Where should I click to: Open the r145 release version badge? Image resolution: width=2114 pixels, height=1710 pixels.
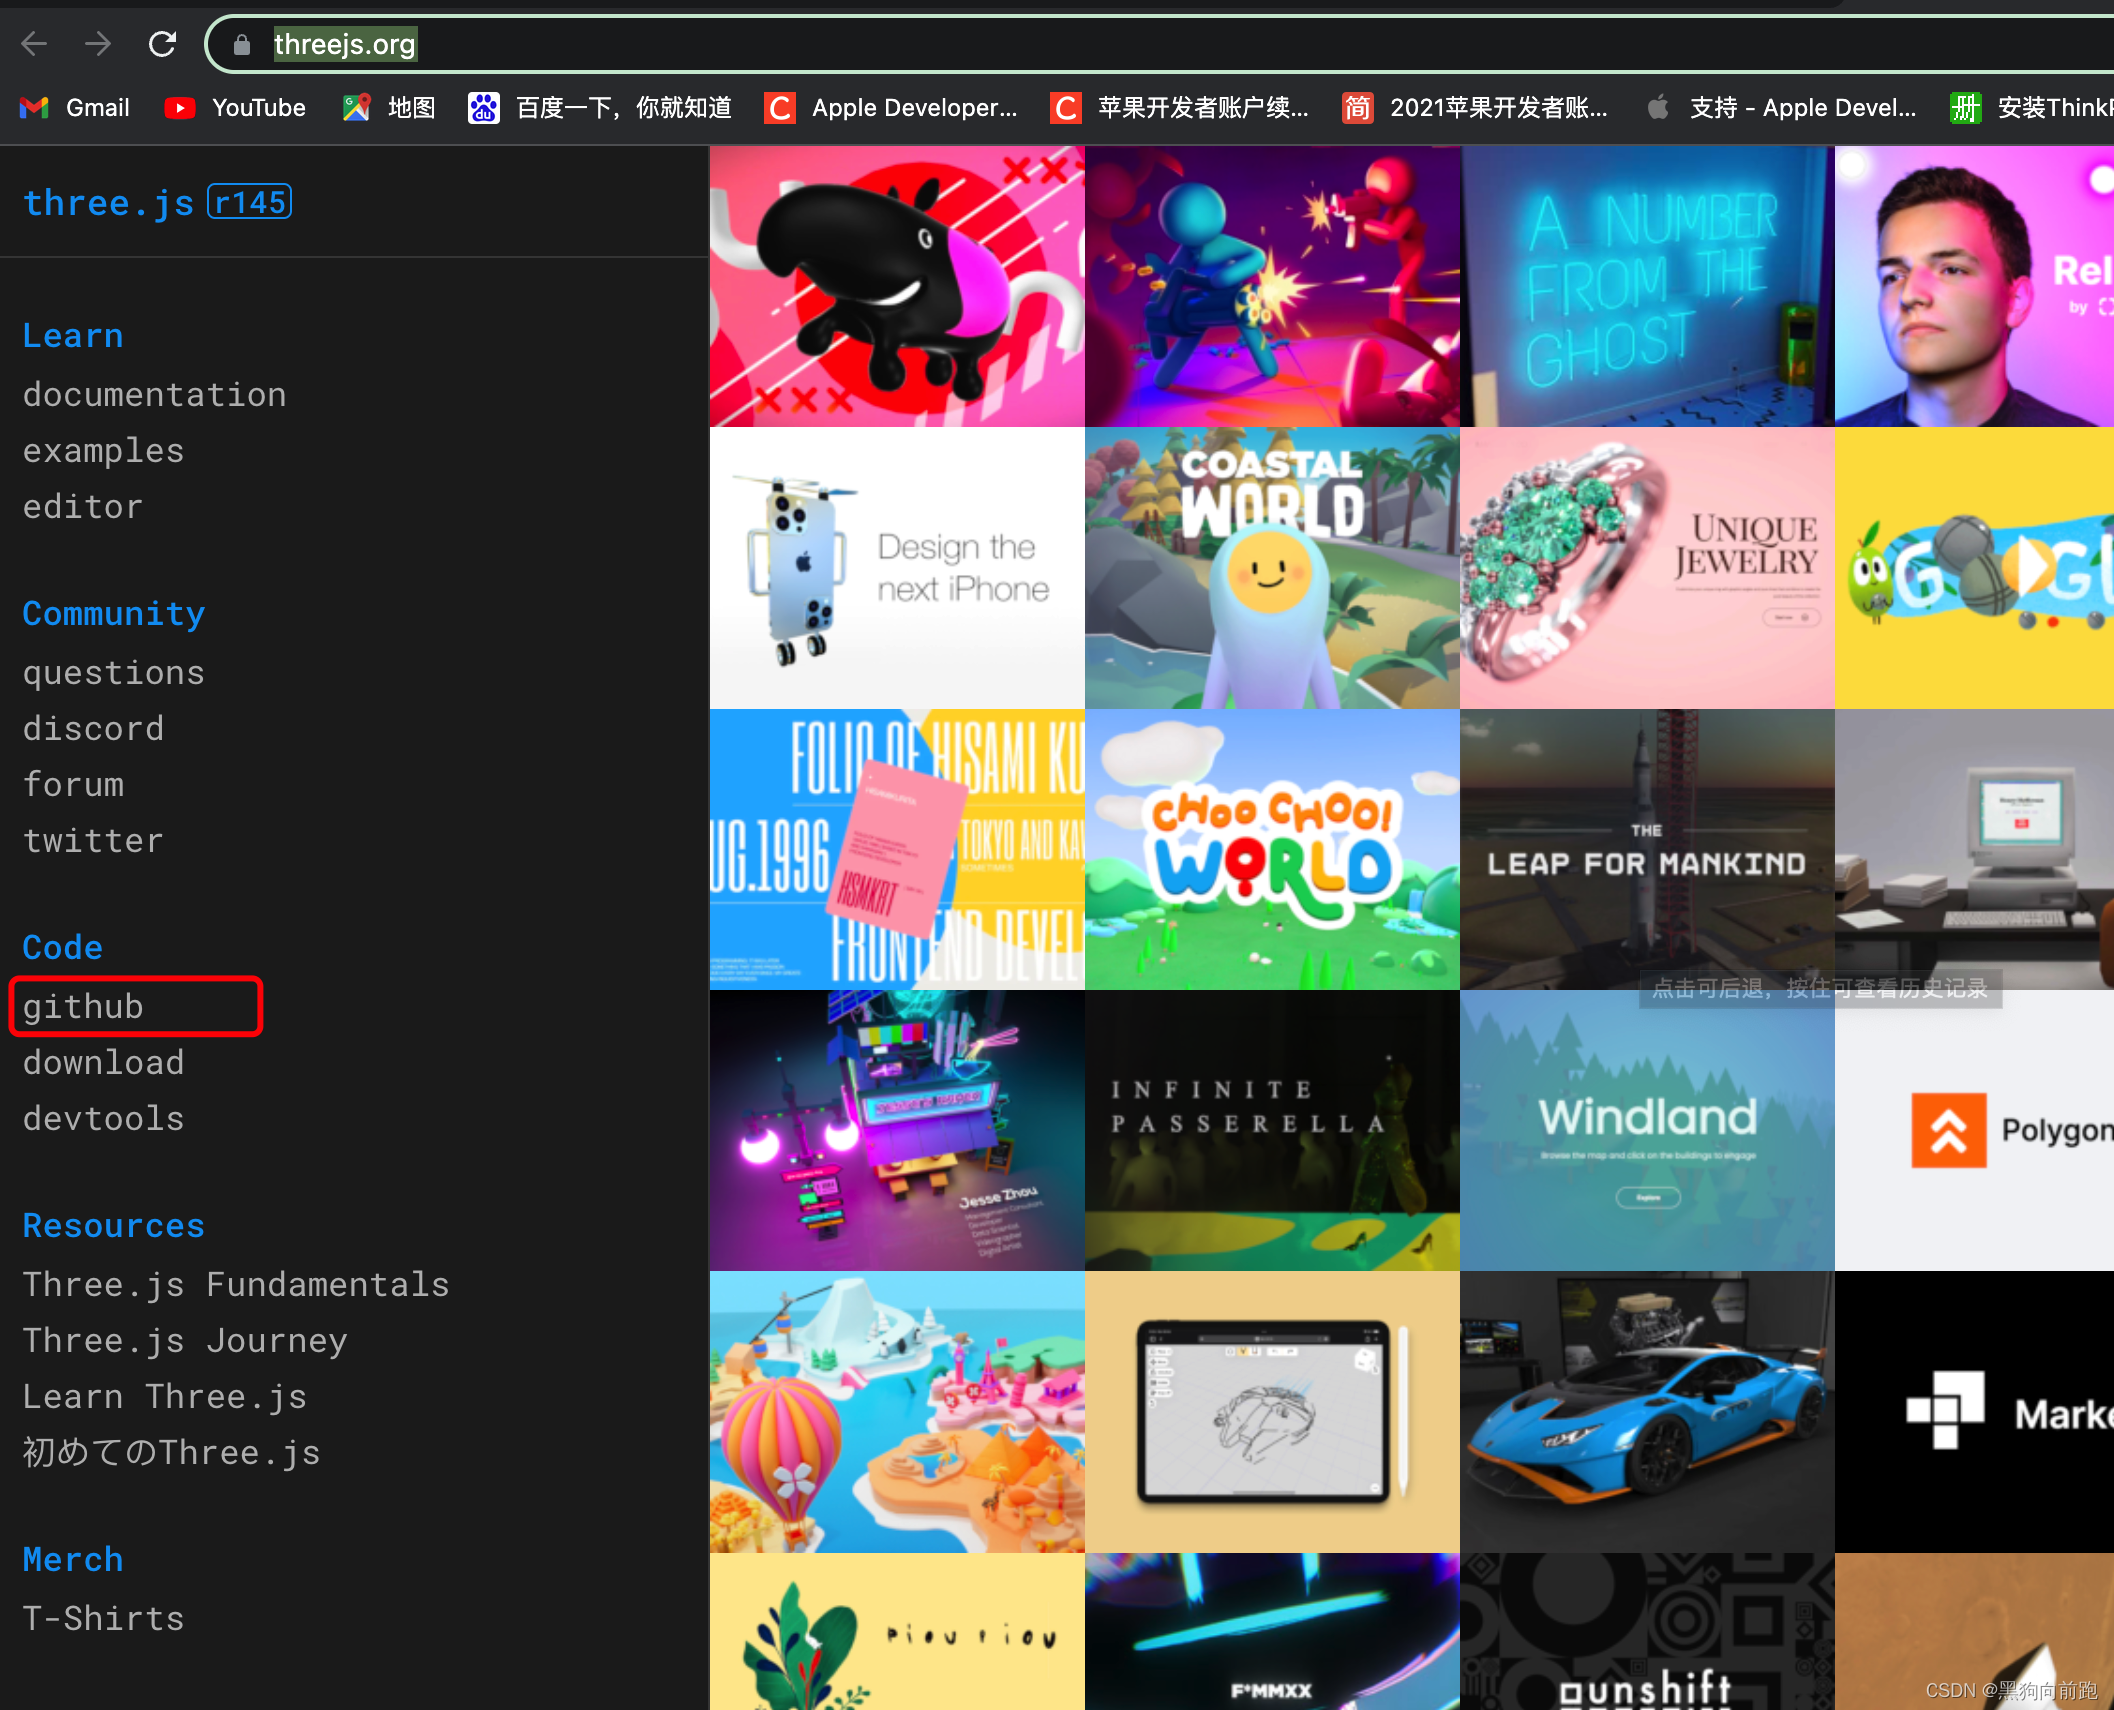click(249, 202)
